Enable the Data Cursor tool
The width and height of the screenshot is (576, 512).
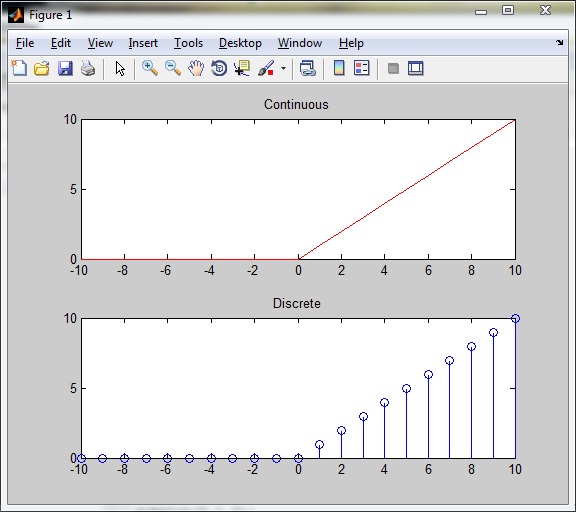click(x=242, y=68)
